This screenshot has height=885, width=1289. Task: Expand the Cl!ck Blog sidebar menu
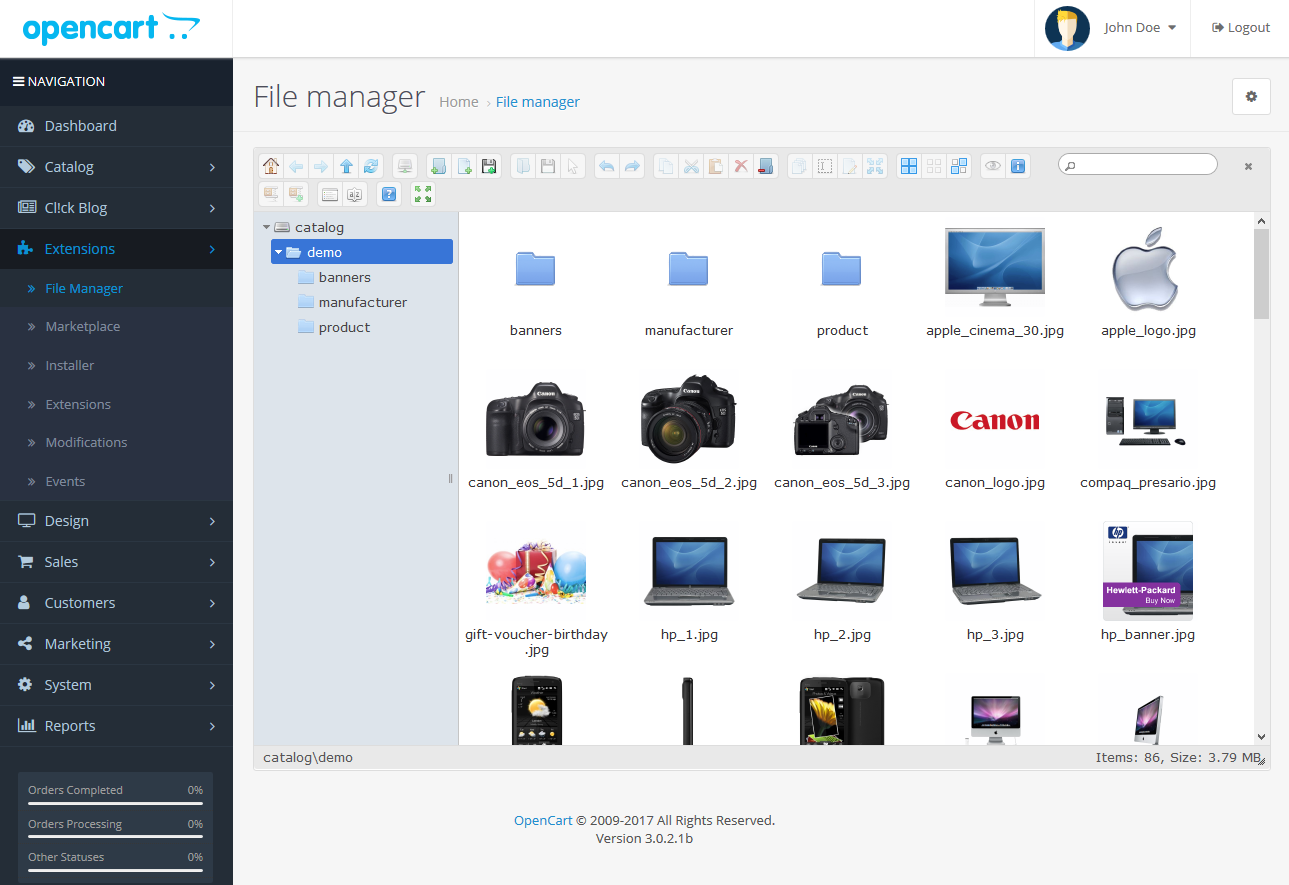(116, 208)
